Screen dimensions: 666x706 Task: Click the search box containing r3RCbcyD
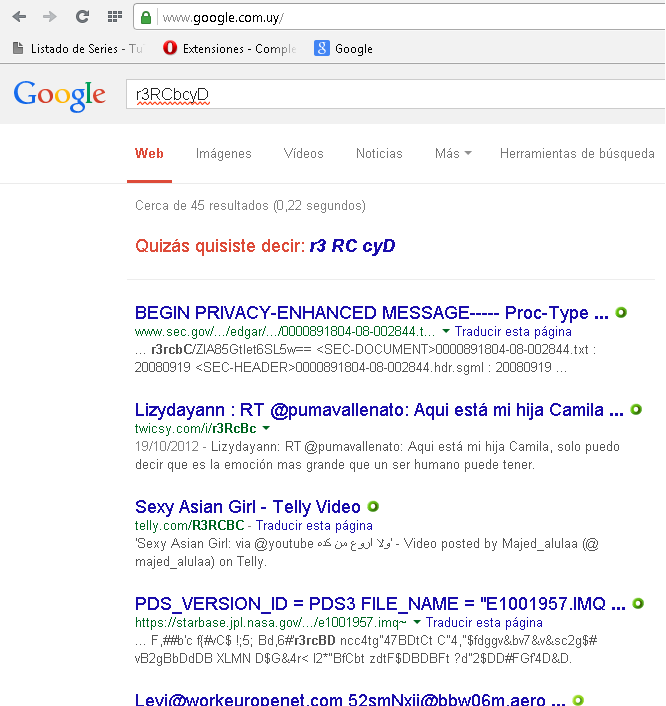click(x=395, y=94)
